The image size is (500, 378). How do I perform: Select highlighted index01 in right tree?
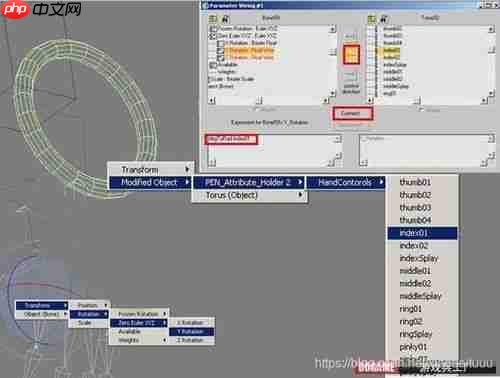(391, 50)
